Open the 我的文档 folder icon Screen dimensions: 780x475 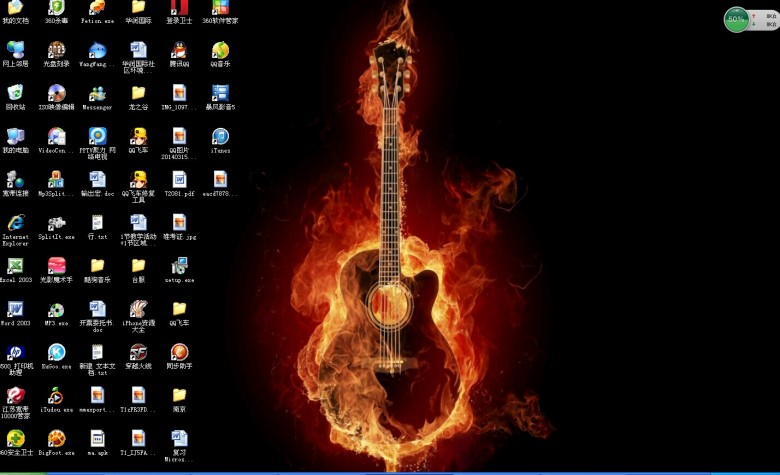(x=15, y=7)
